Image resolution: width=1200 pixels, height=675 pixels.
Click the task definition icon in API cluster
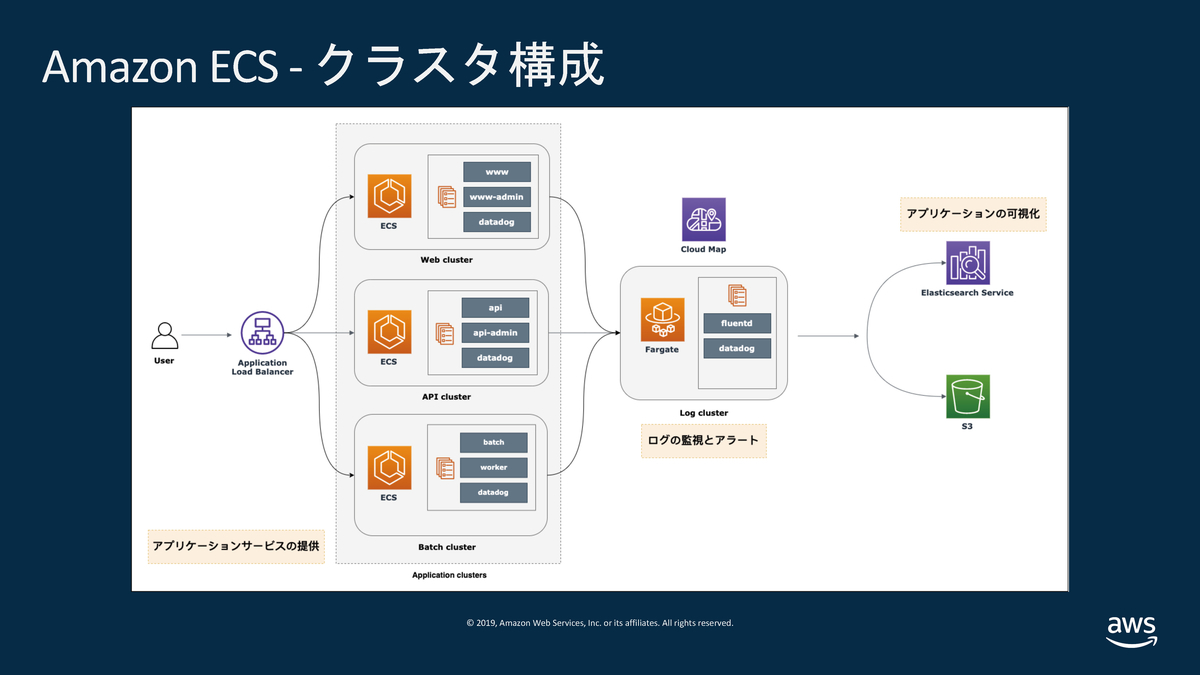click(444, 332)
